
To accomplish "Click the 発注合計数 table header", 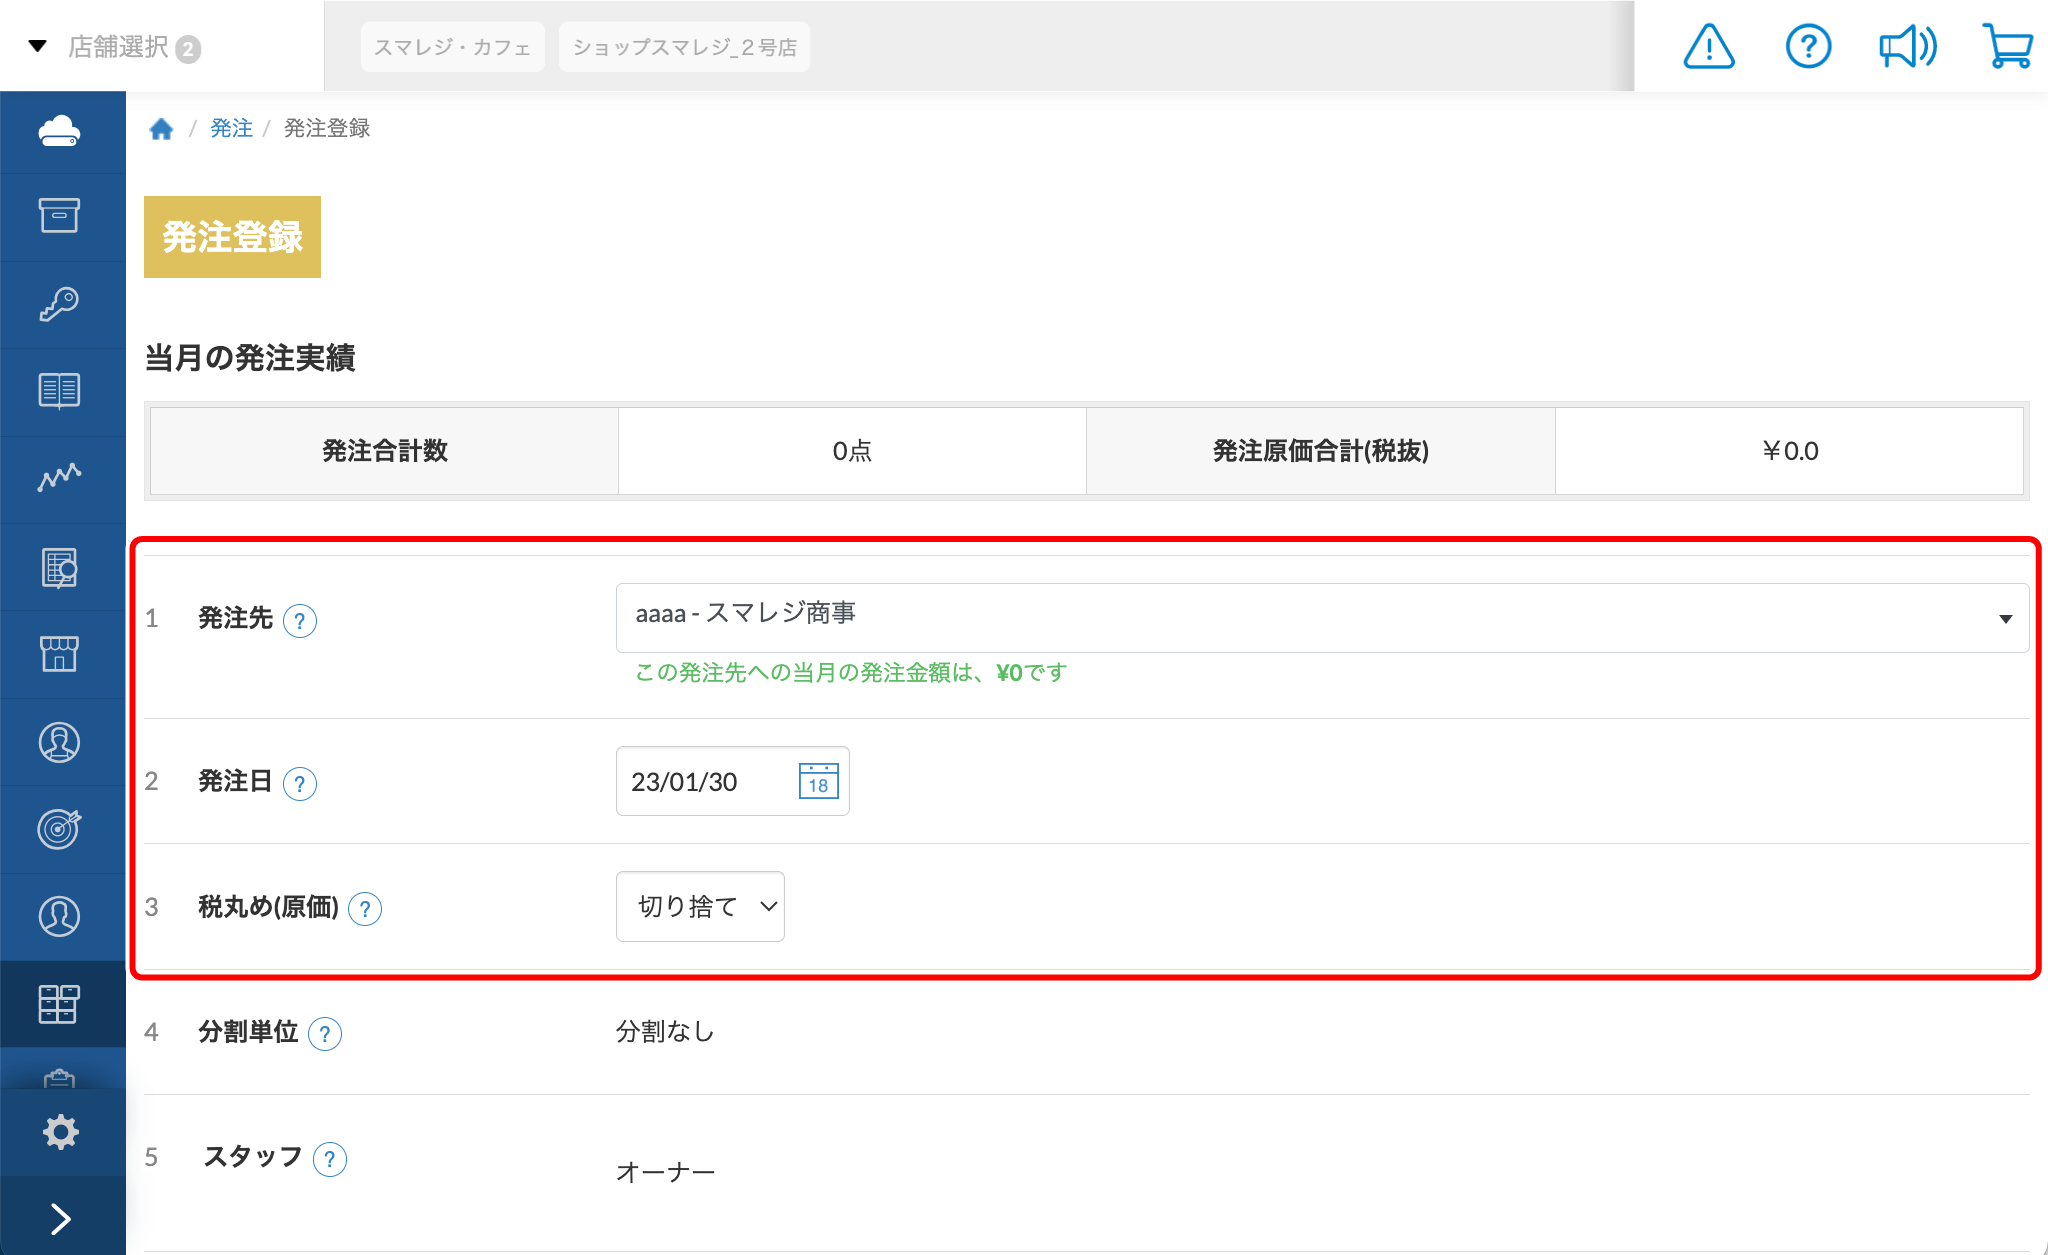I will click(384, 451).
